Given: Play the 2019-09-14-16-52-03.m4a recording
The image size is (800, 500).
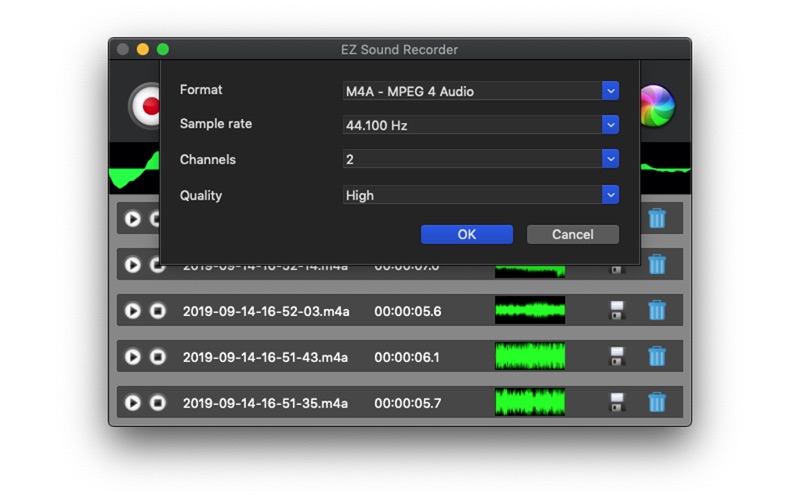Looking at the screenshot, I should tap(133, 311).
